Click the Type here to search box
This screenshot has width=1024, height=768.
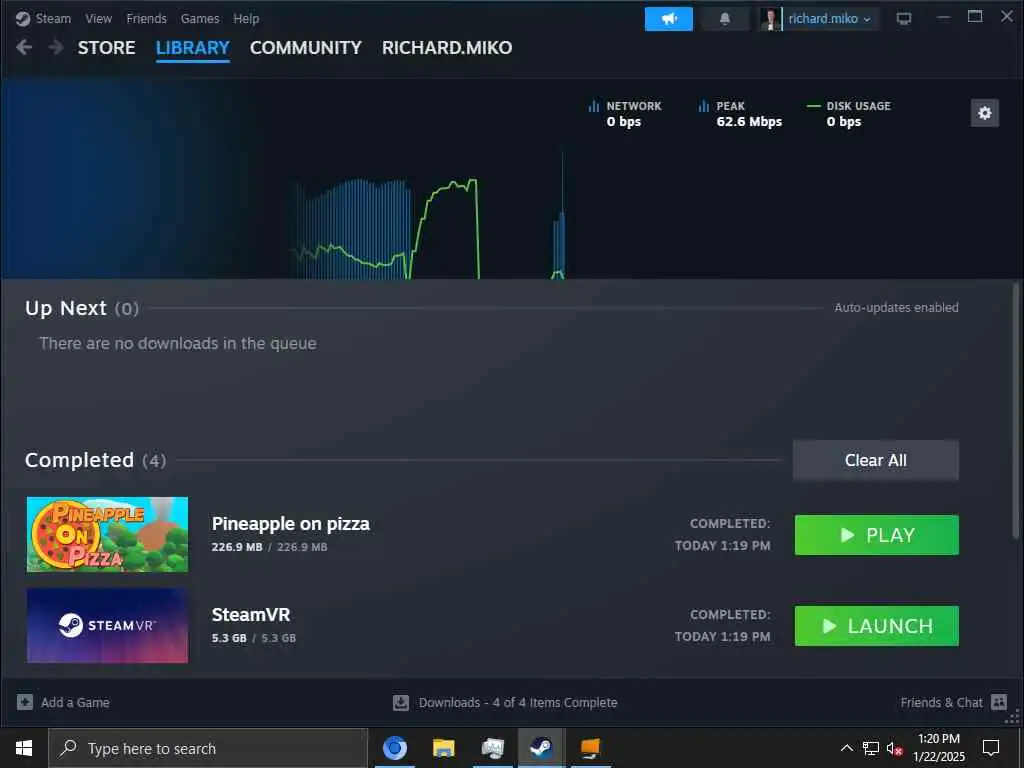click(x=208, y=748)
